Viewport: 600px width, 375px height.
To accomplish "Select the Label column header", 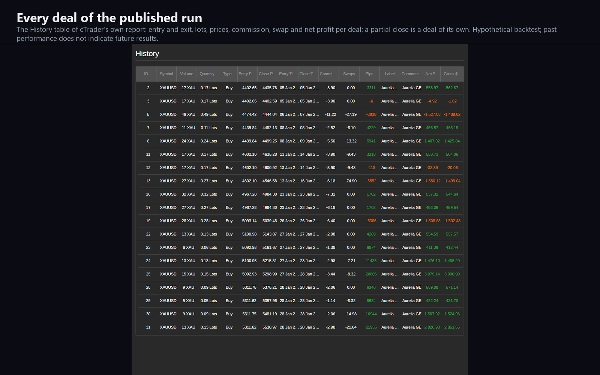I will click(x=390, y=74).
